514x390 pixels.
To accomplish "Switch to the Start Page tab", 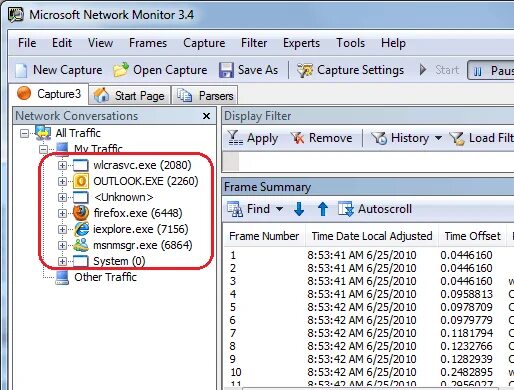I will pos(130,96).
